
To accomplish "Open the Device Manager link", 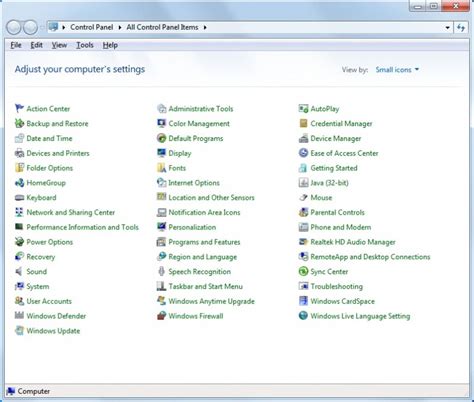I will 336,138.
